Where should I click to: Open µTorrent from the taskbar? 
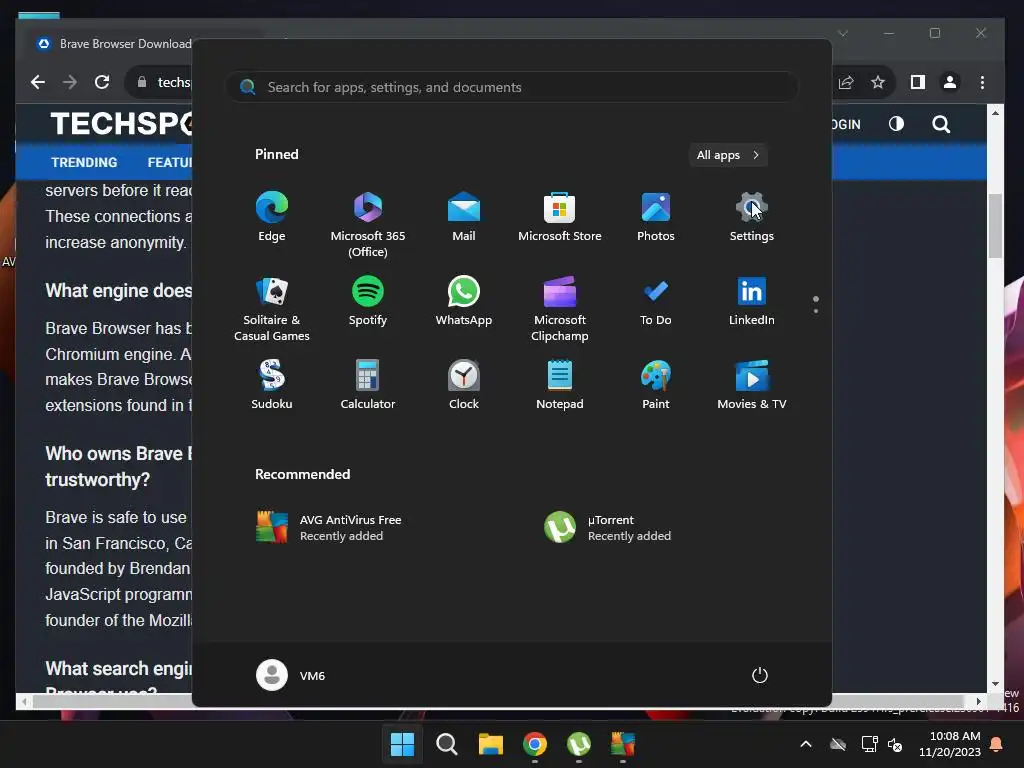(579, 744)
